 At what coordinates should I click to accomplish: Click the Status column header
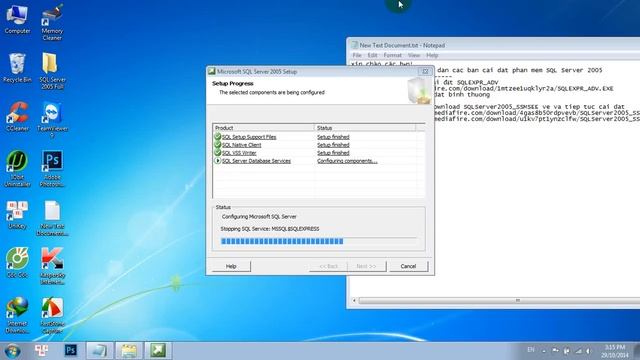click(365, 128)
